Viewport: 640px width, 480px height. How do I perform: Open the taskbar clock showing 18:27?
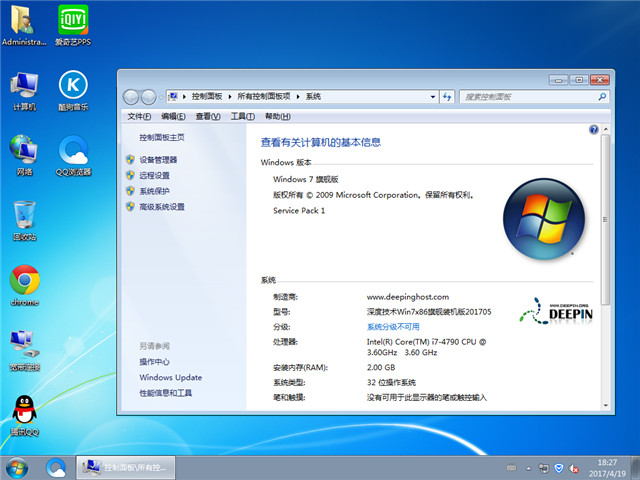tap(607, 468)
